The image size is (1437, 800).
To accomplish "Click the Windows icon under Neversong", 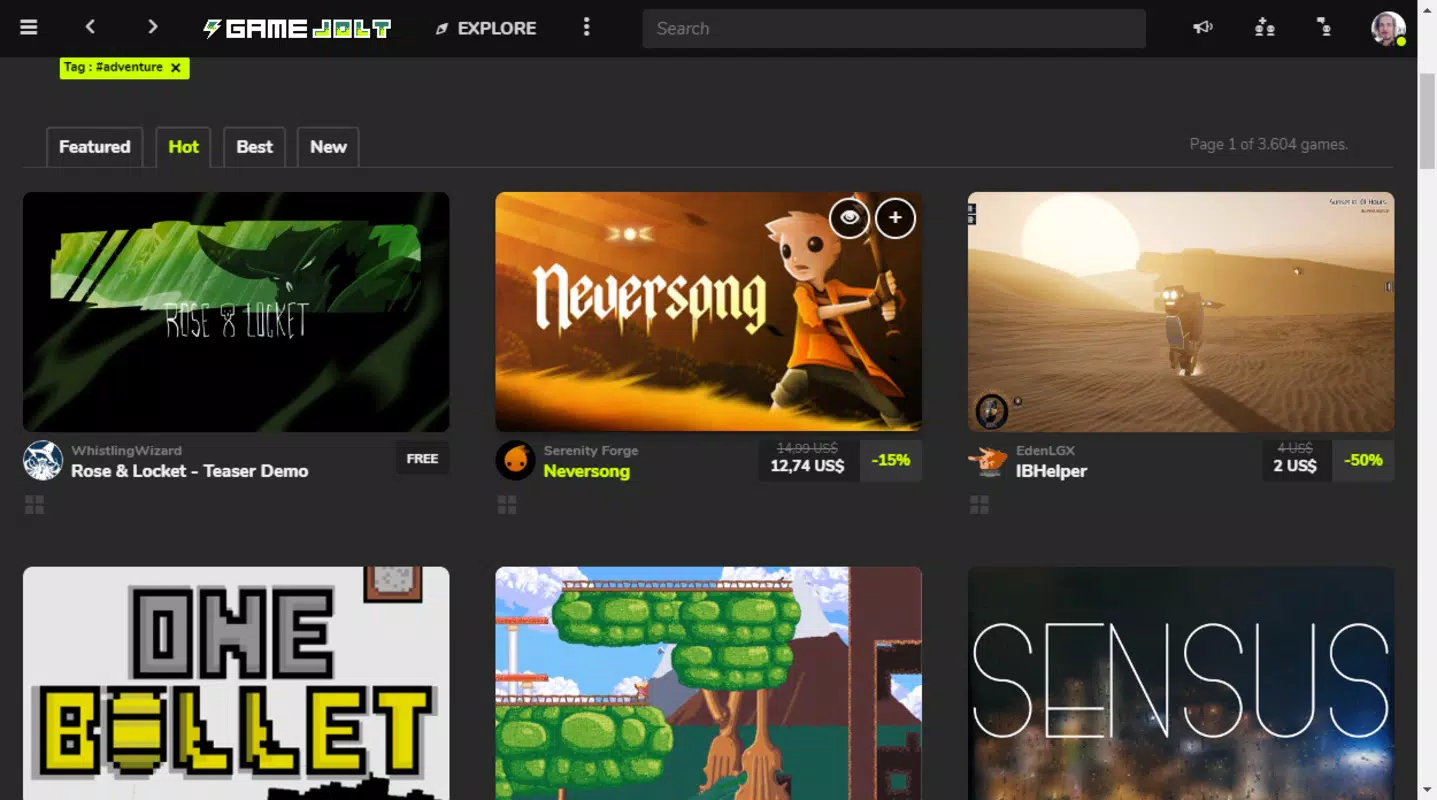I will point(507,505).
